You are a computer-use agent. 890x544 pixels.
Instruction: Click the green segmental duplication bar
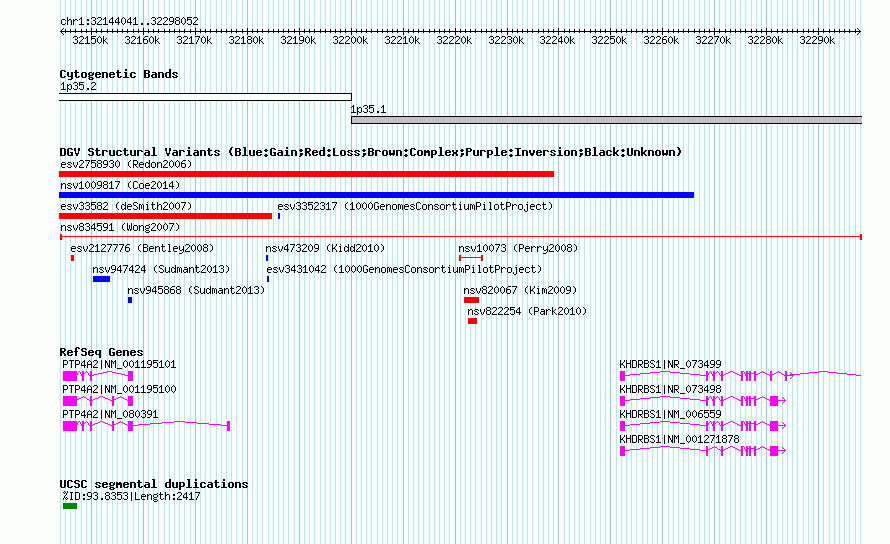pos(70,506)
